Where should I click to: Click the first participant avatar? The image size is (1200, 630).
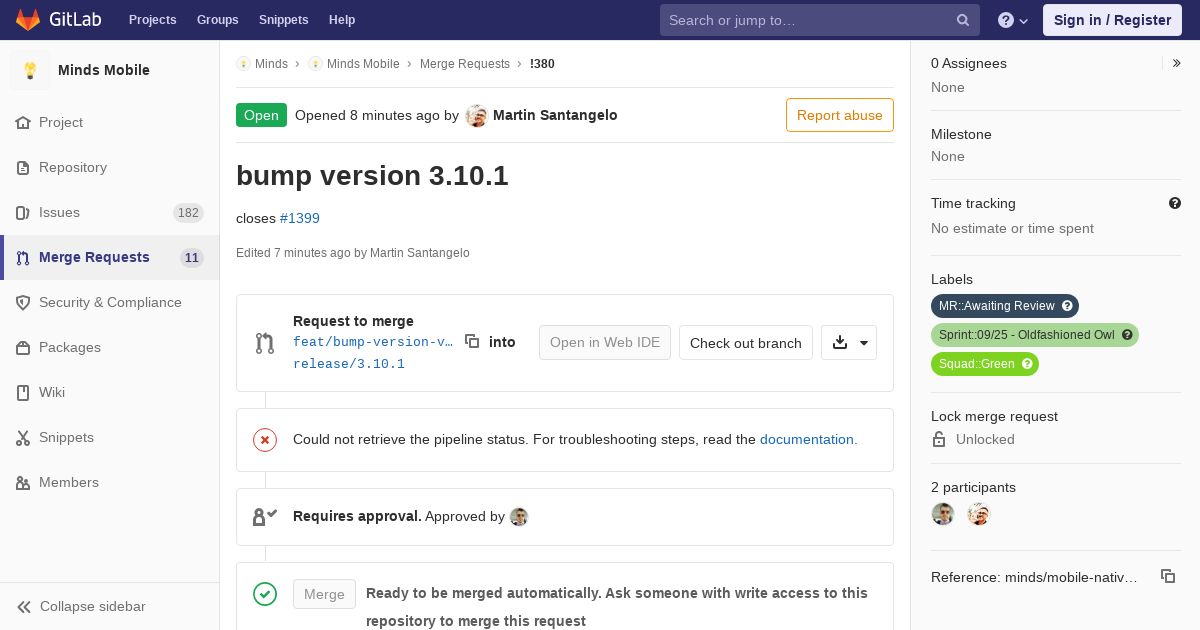point(943,514)
